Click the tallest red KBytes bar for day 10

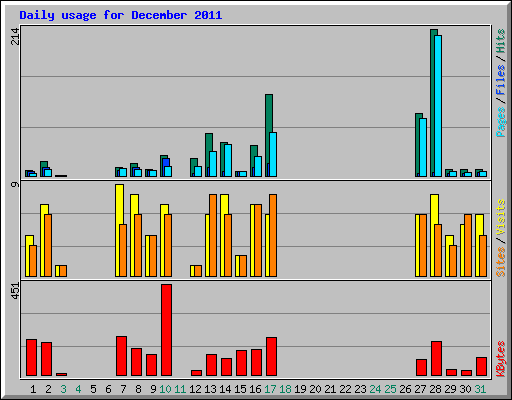166,330
